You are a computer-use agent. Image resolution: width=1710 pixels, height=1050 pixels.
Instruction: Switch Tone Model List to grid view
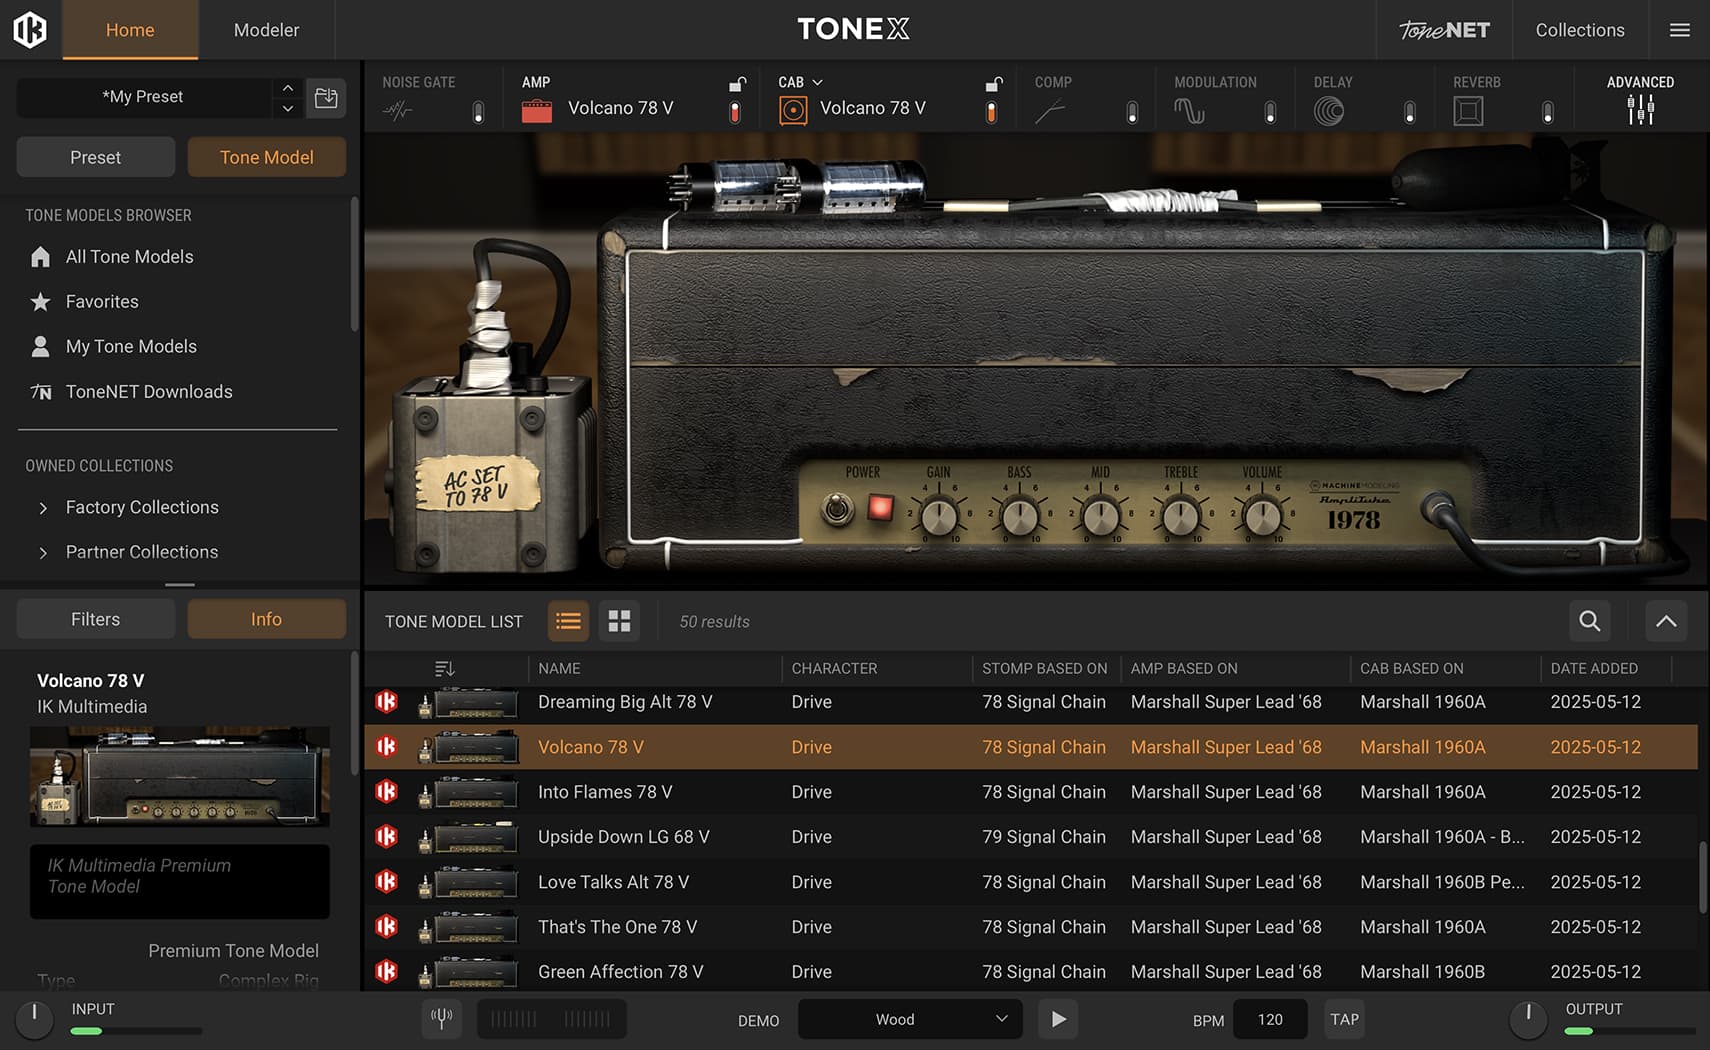619,621
